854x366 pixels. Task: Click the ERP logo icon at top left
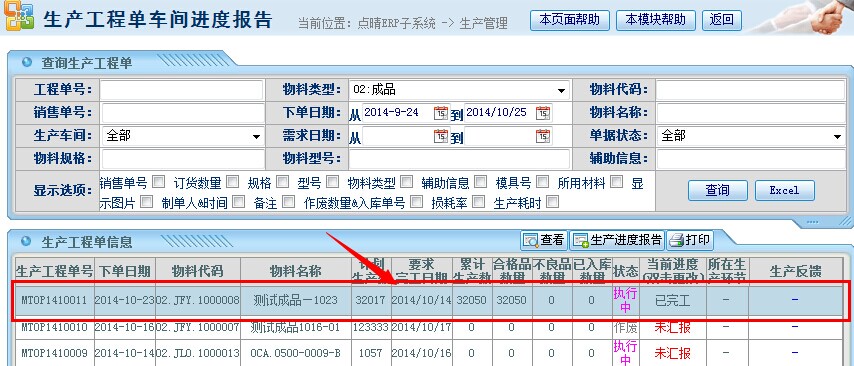point(19,16)
